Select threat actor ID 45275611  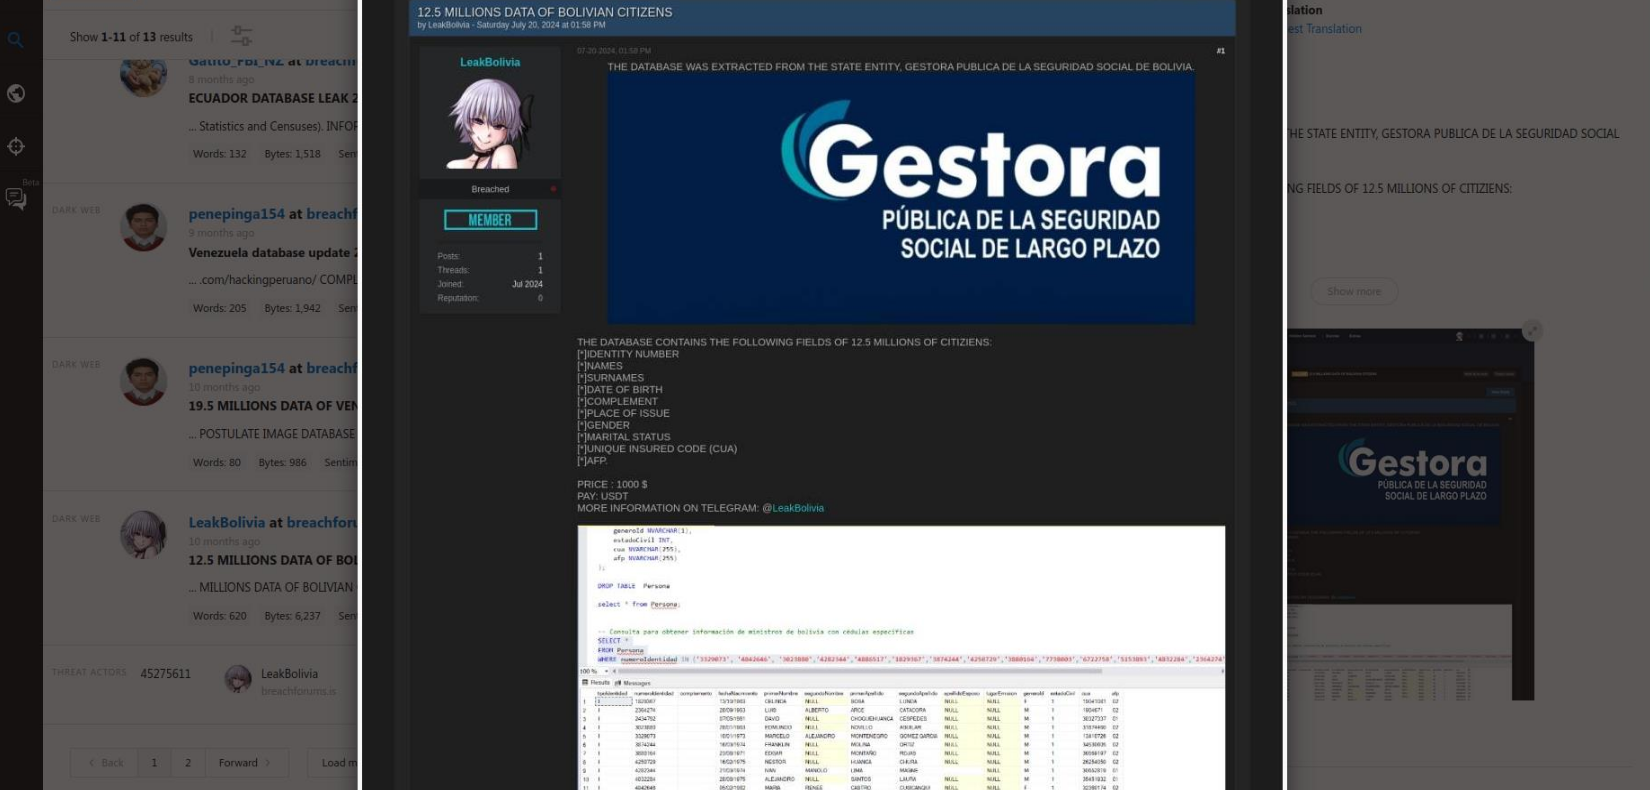click(x=165, y=674)
